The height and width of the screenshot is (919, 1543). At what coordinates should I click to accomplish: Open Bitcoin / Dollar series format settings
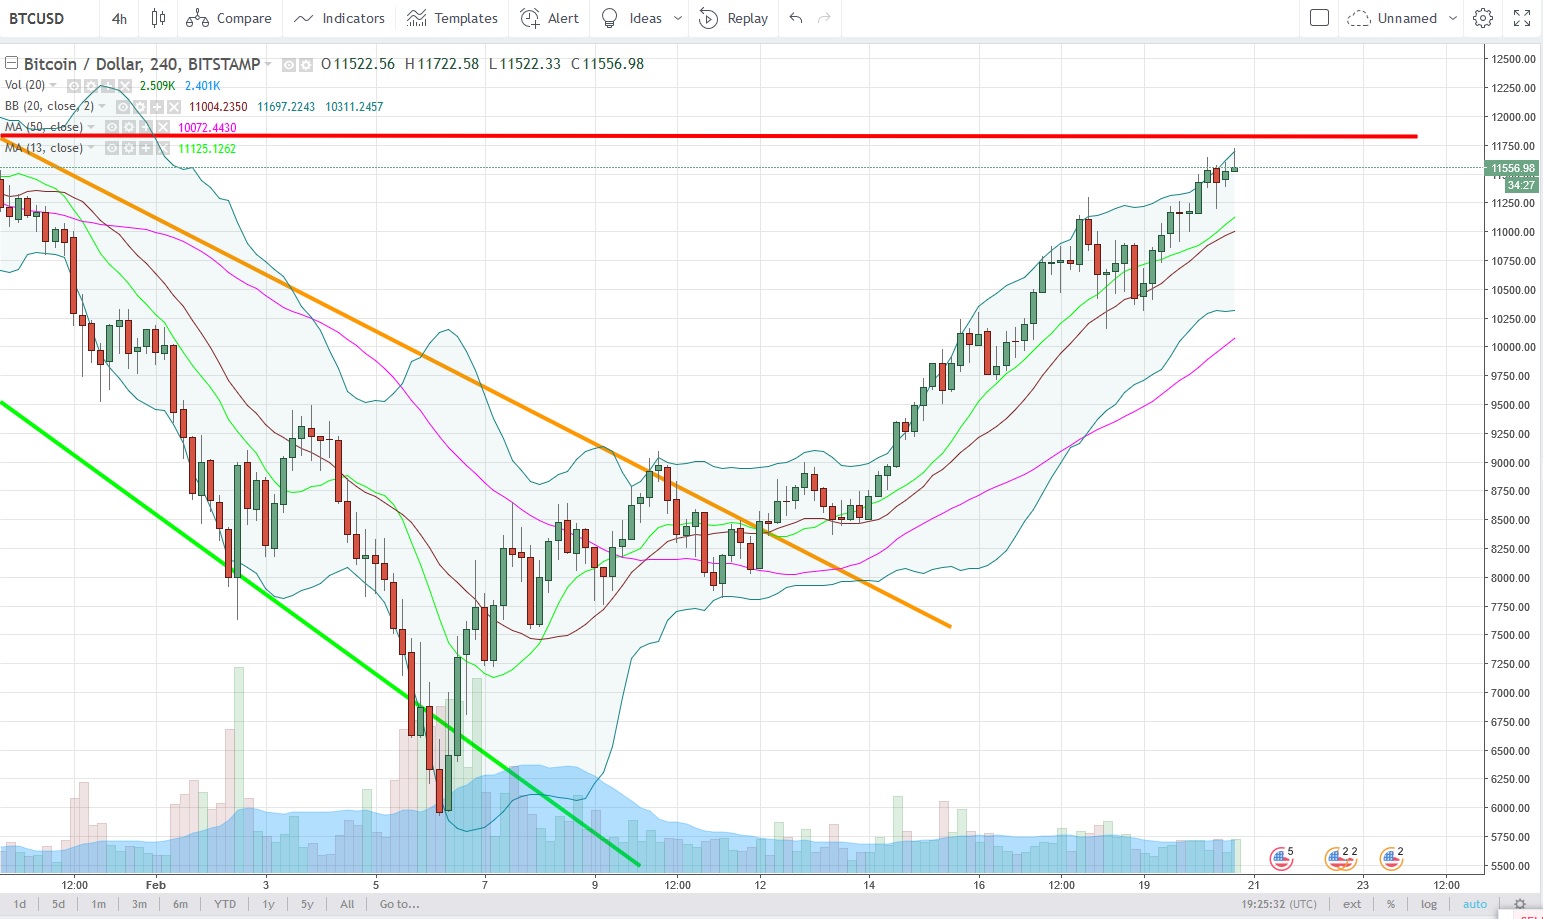pos(305,65)
